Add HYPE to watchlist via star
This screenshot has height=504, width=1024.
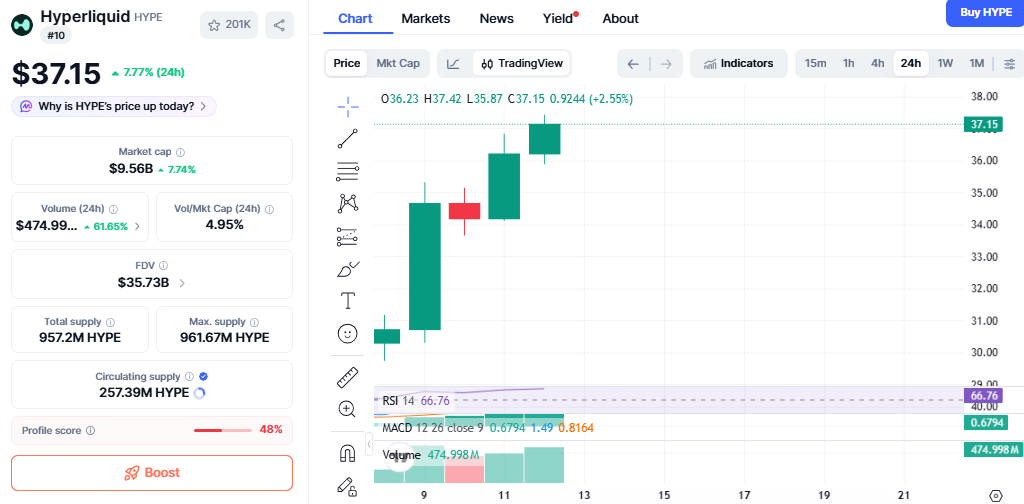click(229, 25)
